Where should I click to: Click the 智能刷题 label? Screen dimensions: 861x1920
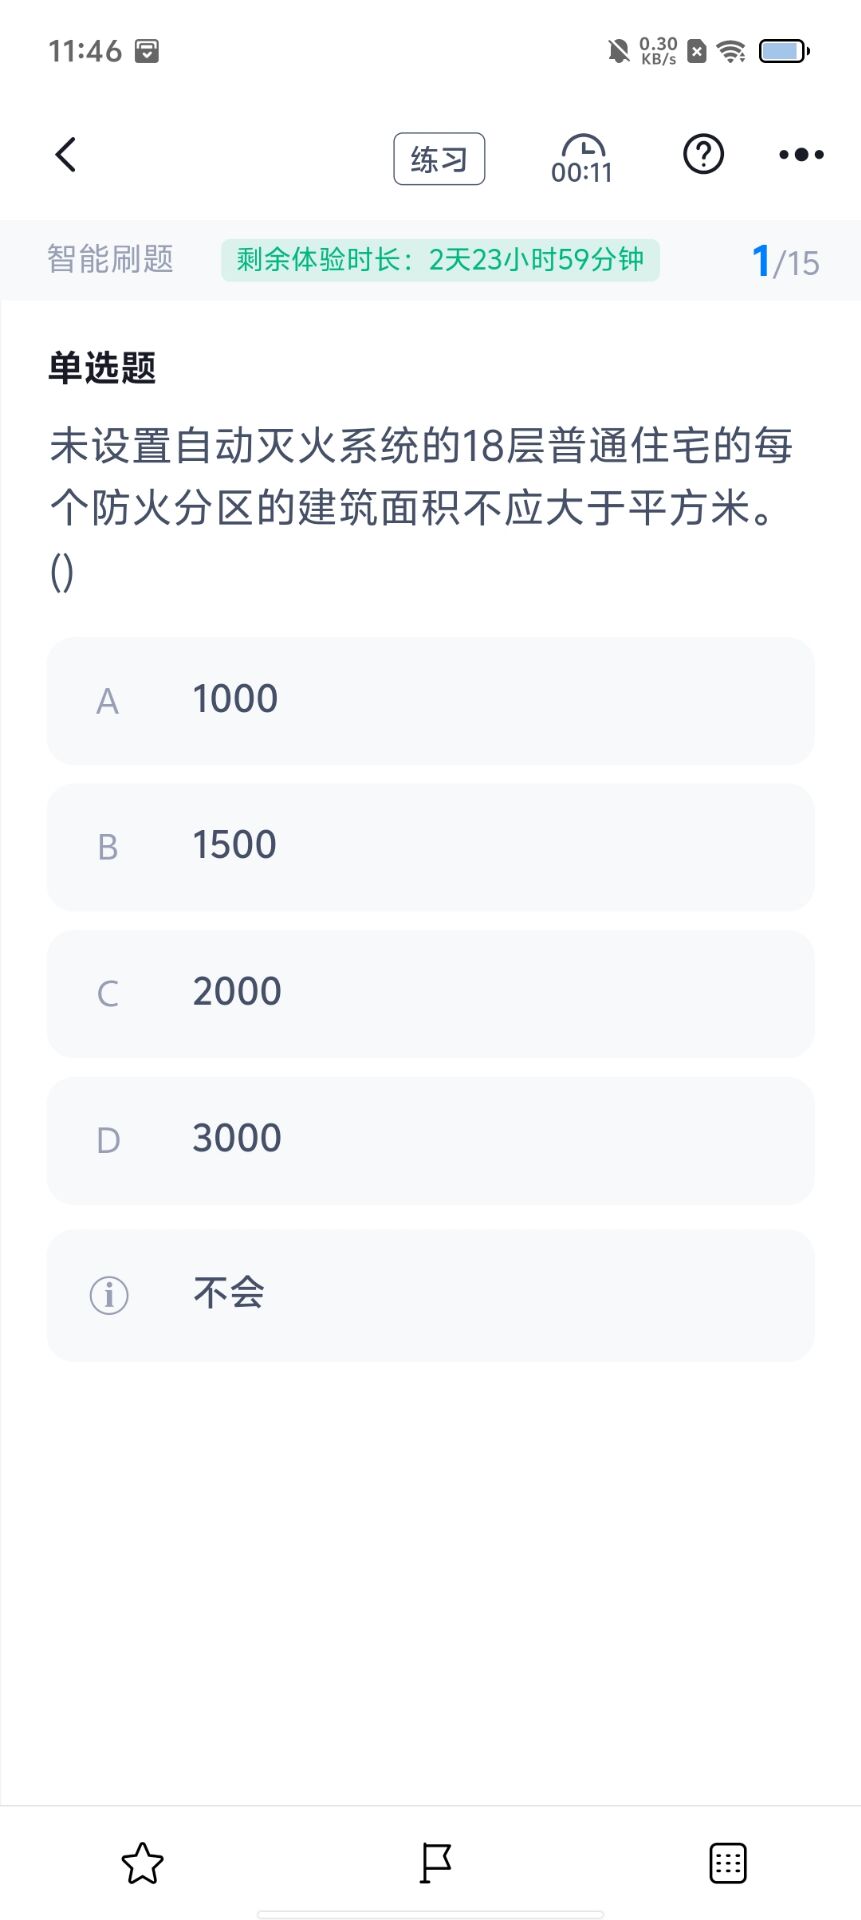point(110,259)
